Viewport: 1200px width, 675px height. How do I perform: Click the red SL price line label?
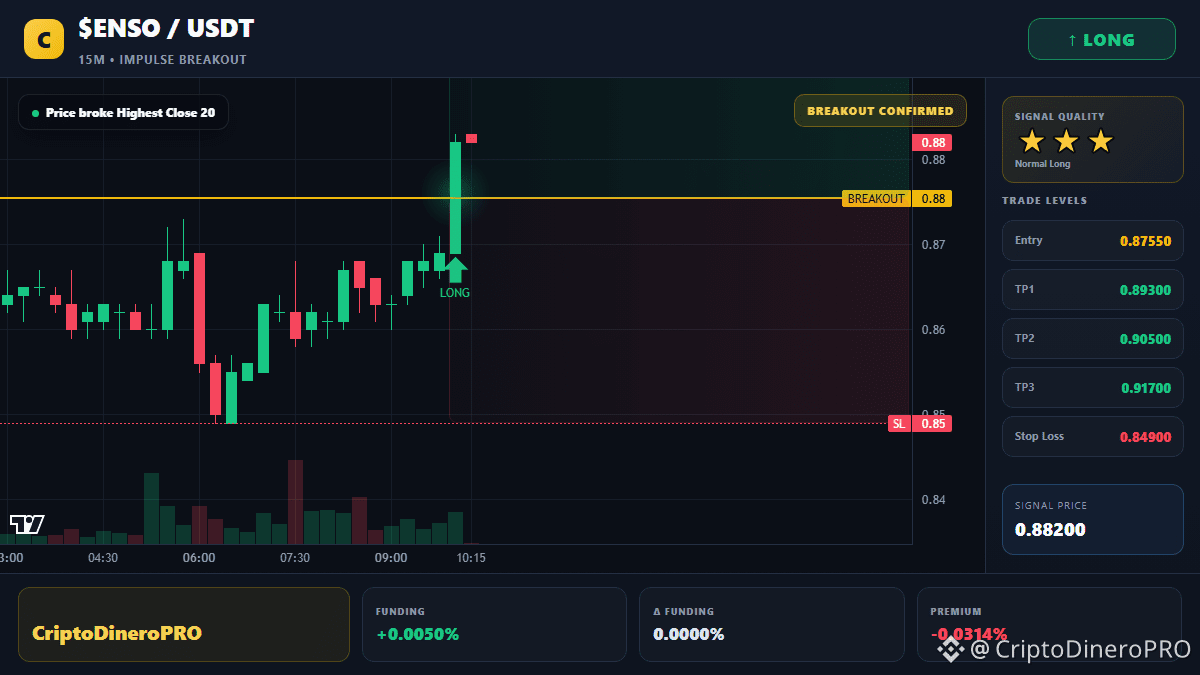[x=899, y=424]
